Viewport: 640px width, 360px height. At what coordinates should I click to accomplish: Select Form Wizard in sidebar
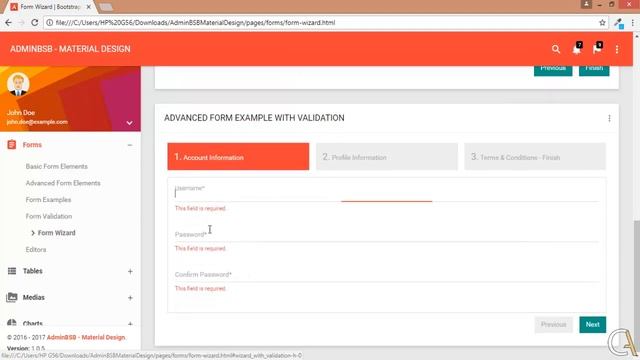pyautogui.click(x=56, y=233)
